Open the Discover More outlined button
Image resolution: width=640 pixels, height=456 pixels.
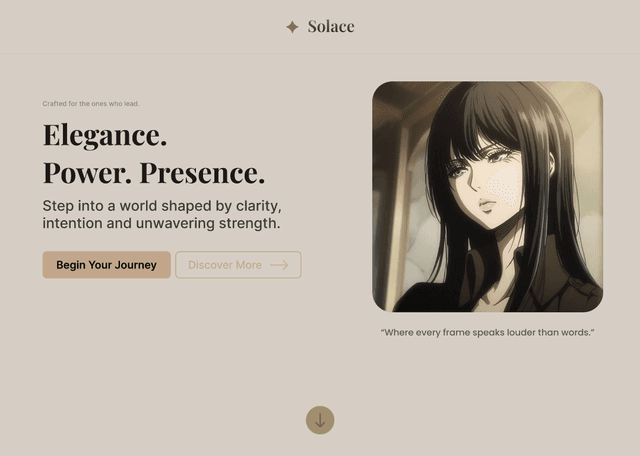238,265
